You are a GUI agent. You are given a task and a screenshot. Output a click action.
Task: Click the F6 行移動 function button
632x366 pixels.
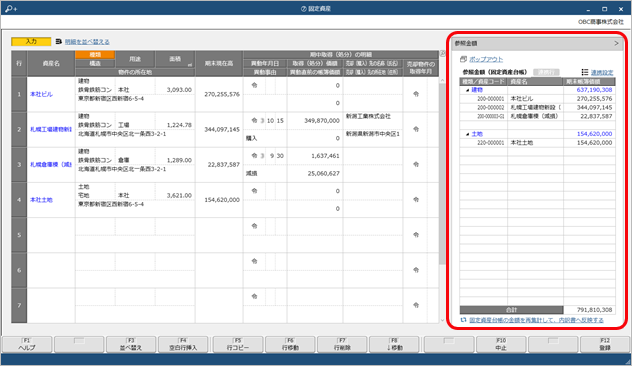point(290,344)
